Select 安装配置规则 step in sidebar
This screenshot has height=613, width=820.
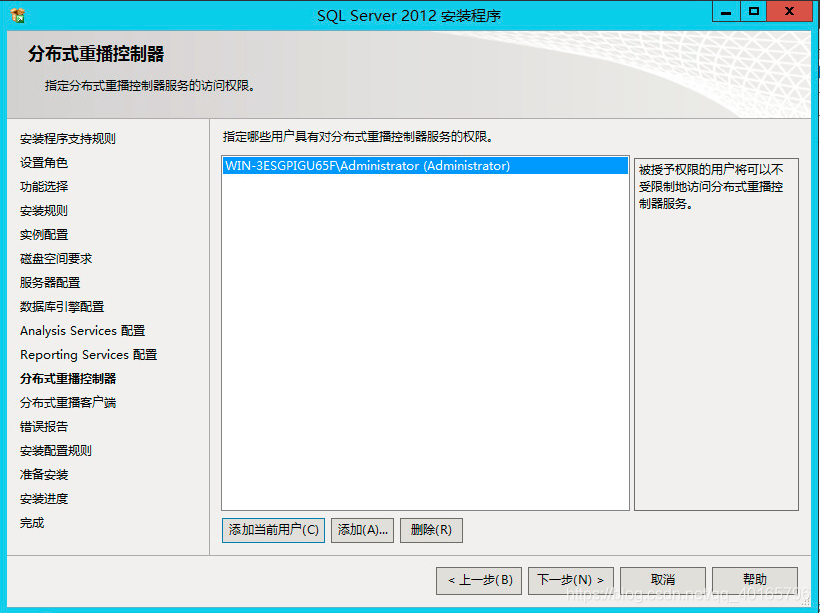tap(56, 451)
